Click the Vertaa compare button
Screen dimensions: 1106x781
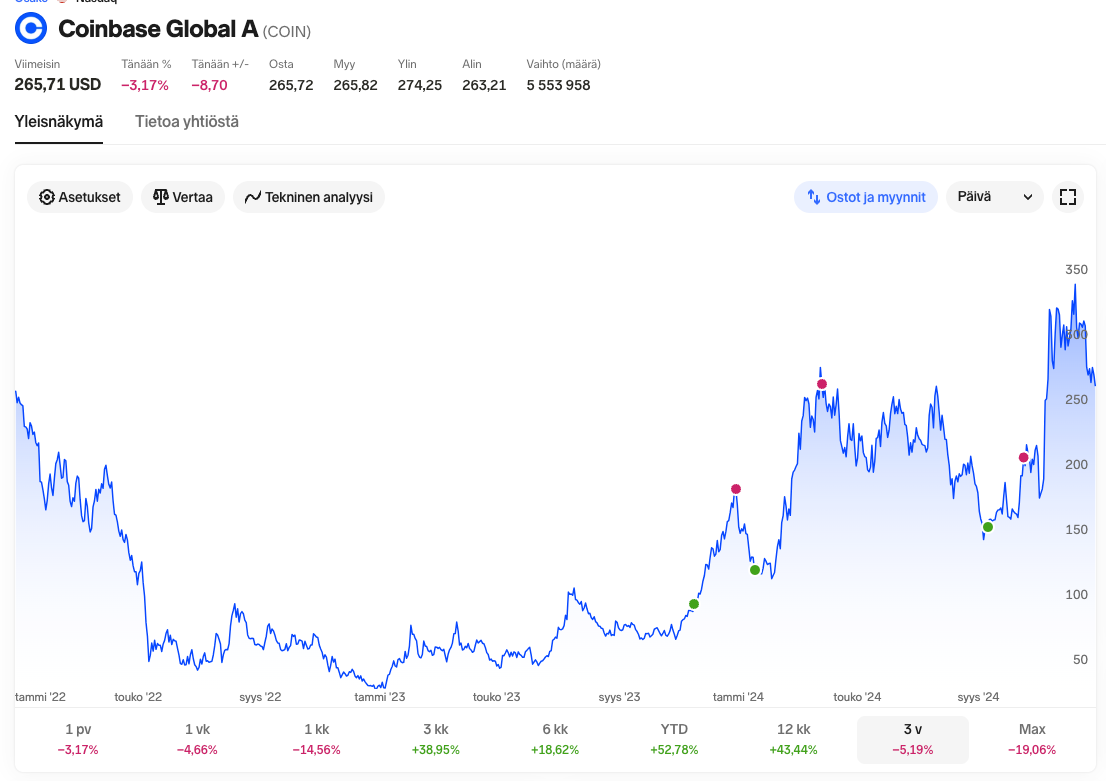point(183,197)
